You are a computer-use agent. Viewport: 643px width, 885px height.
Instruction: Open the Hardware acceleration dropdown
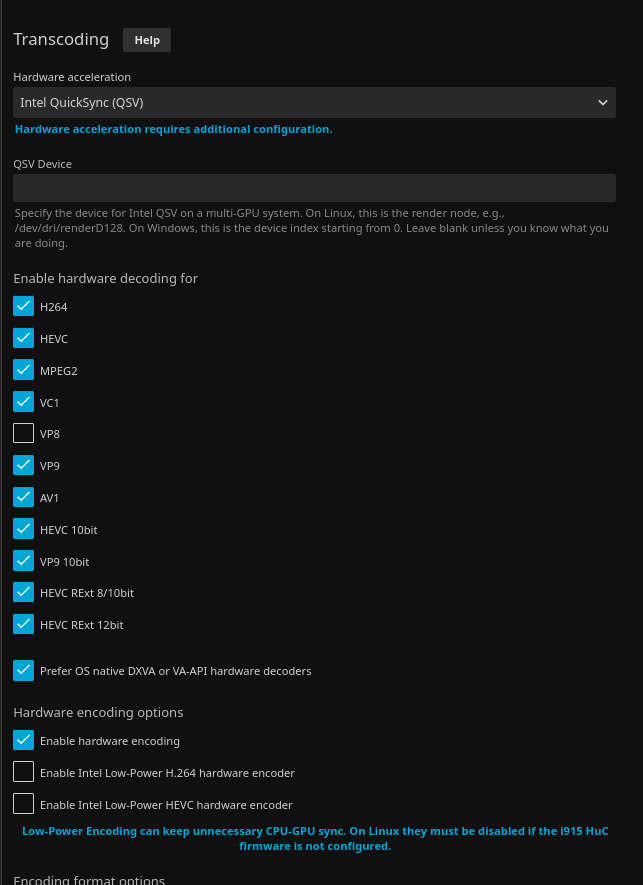300,102
